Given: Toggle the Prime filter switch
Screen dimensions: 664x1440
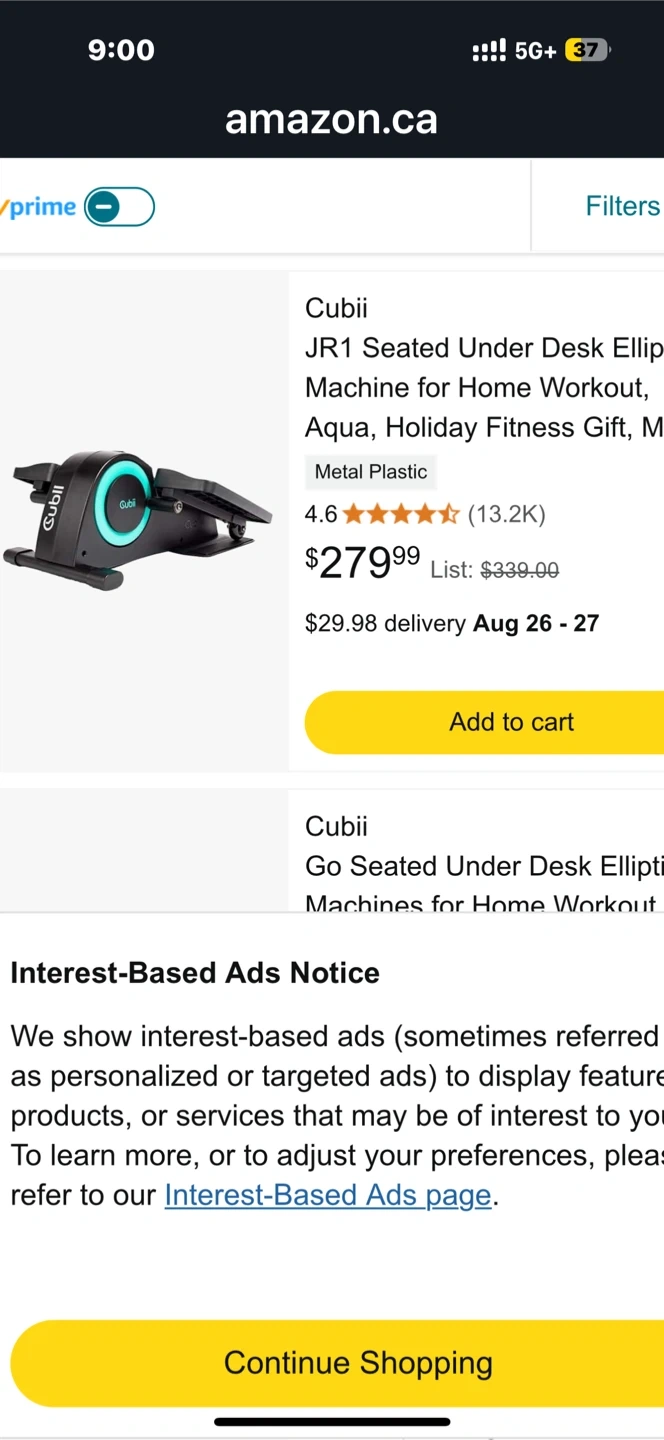Looking at the screenshot, I should click(119, 207).
